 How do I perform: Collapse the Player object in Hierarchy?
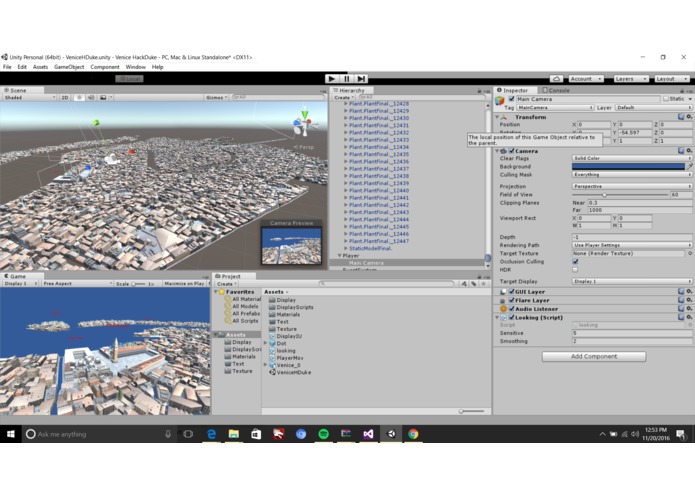[x=340, y=256]
